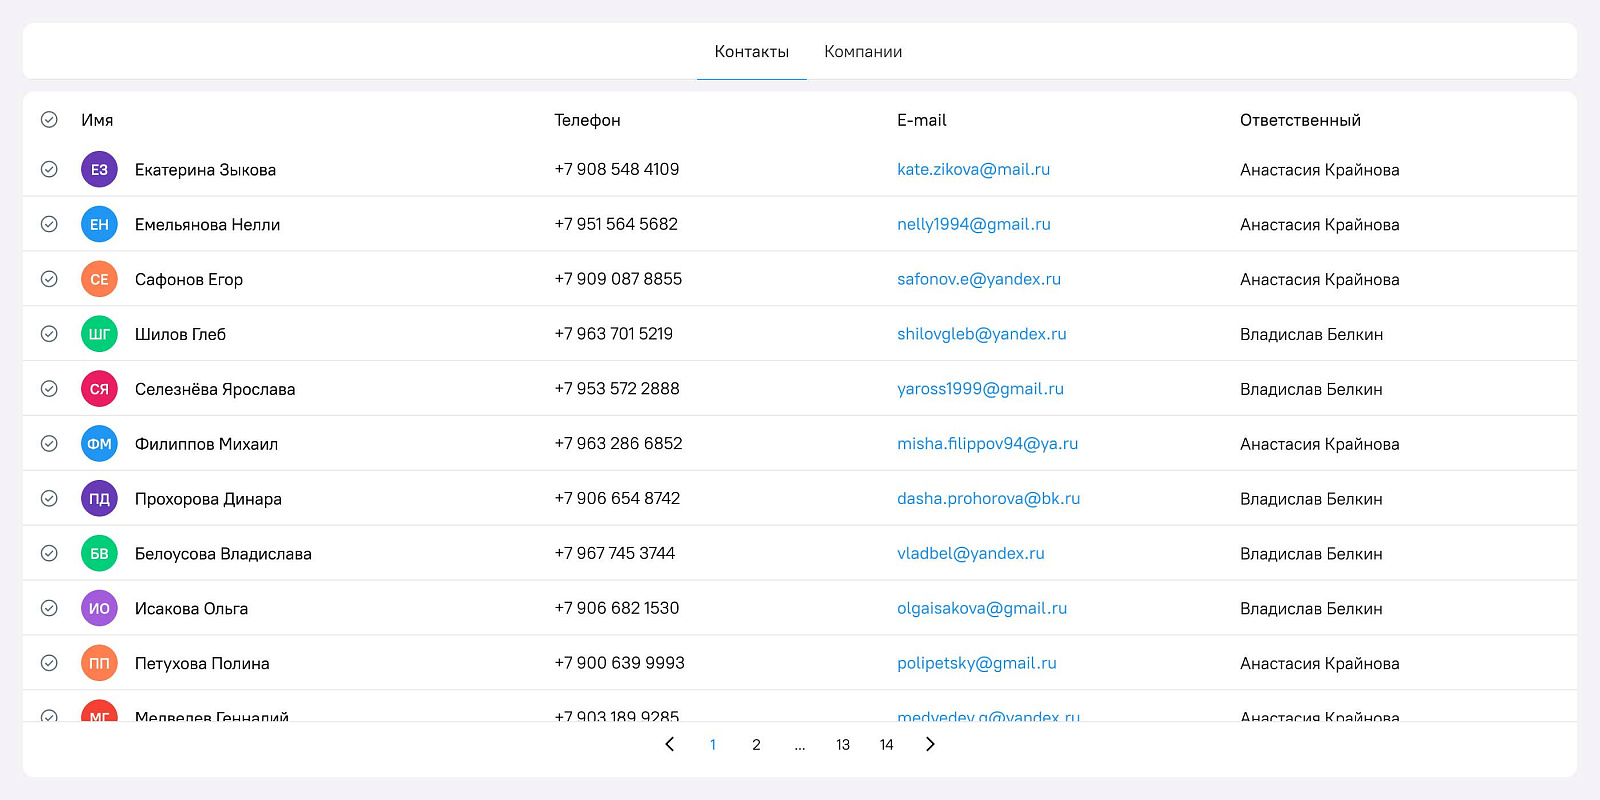Check the row of Шилов Глеб
Viewport: 1600px width, 800px height.
tap(49, 334)
